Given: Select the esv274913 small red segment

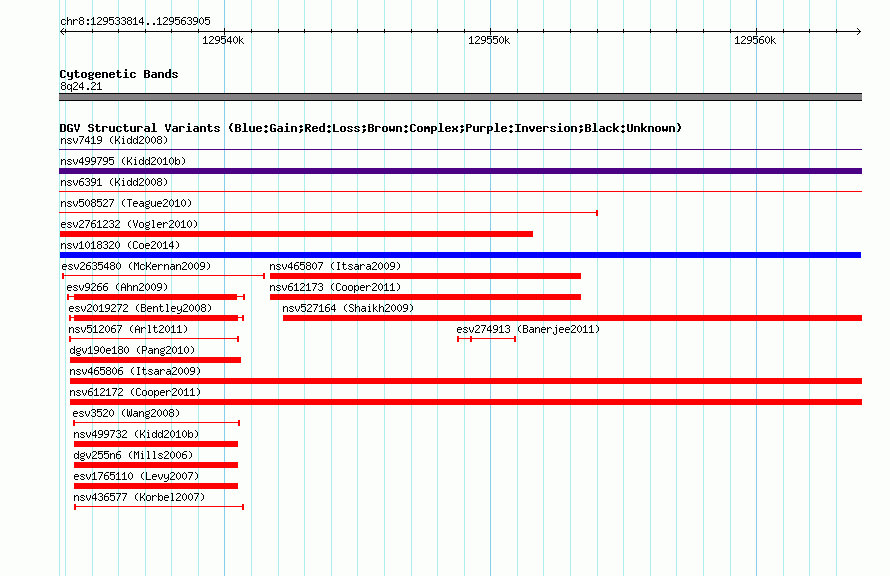Looking at the screenshot, I should (486, 339).
